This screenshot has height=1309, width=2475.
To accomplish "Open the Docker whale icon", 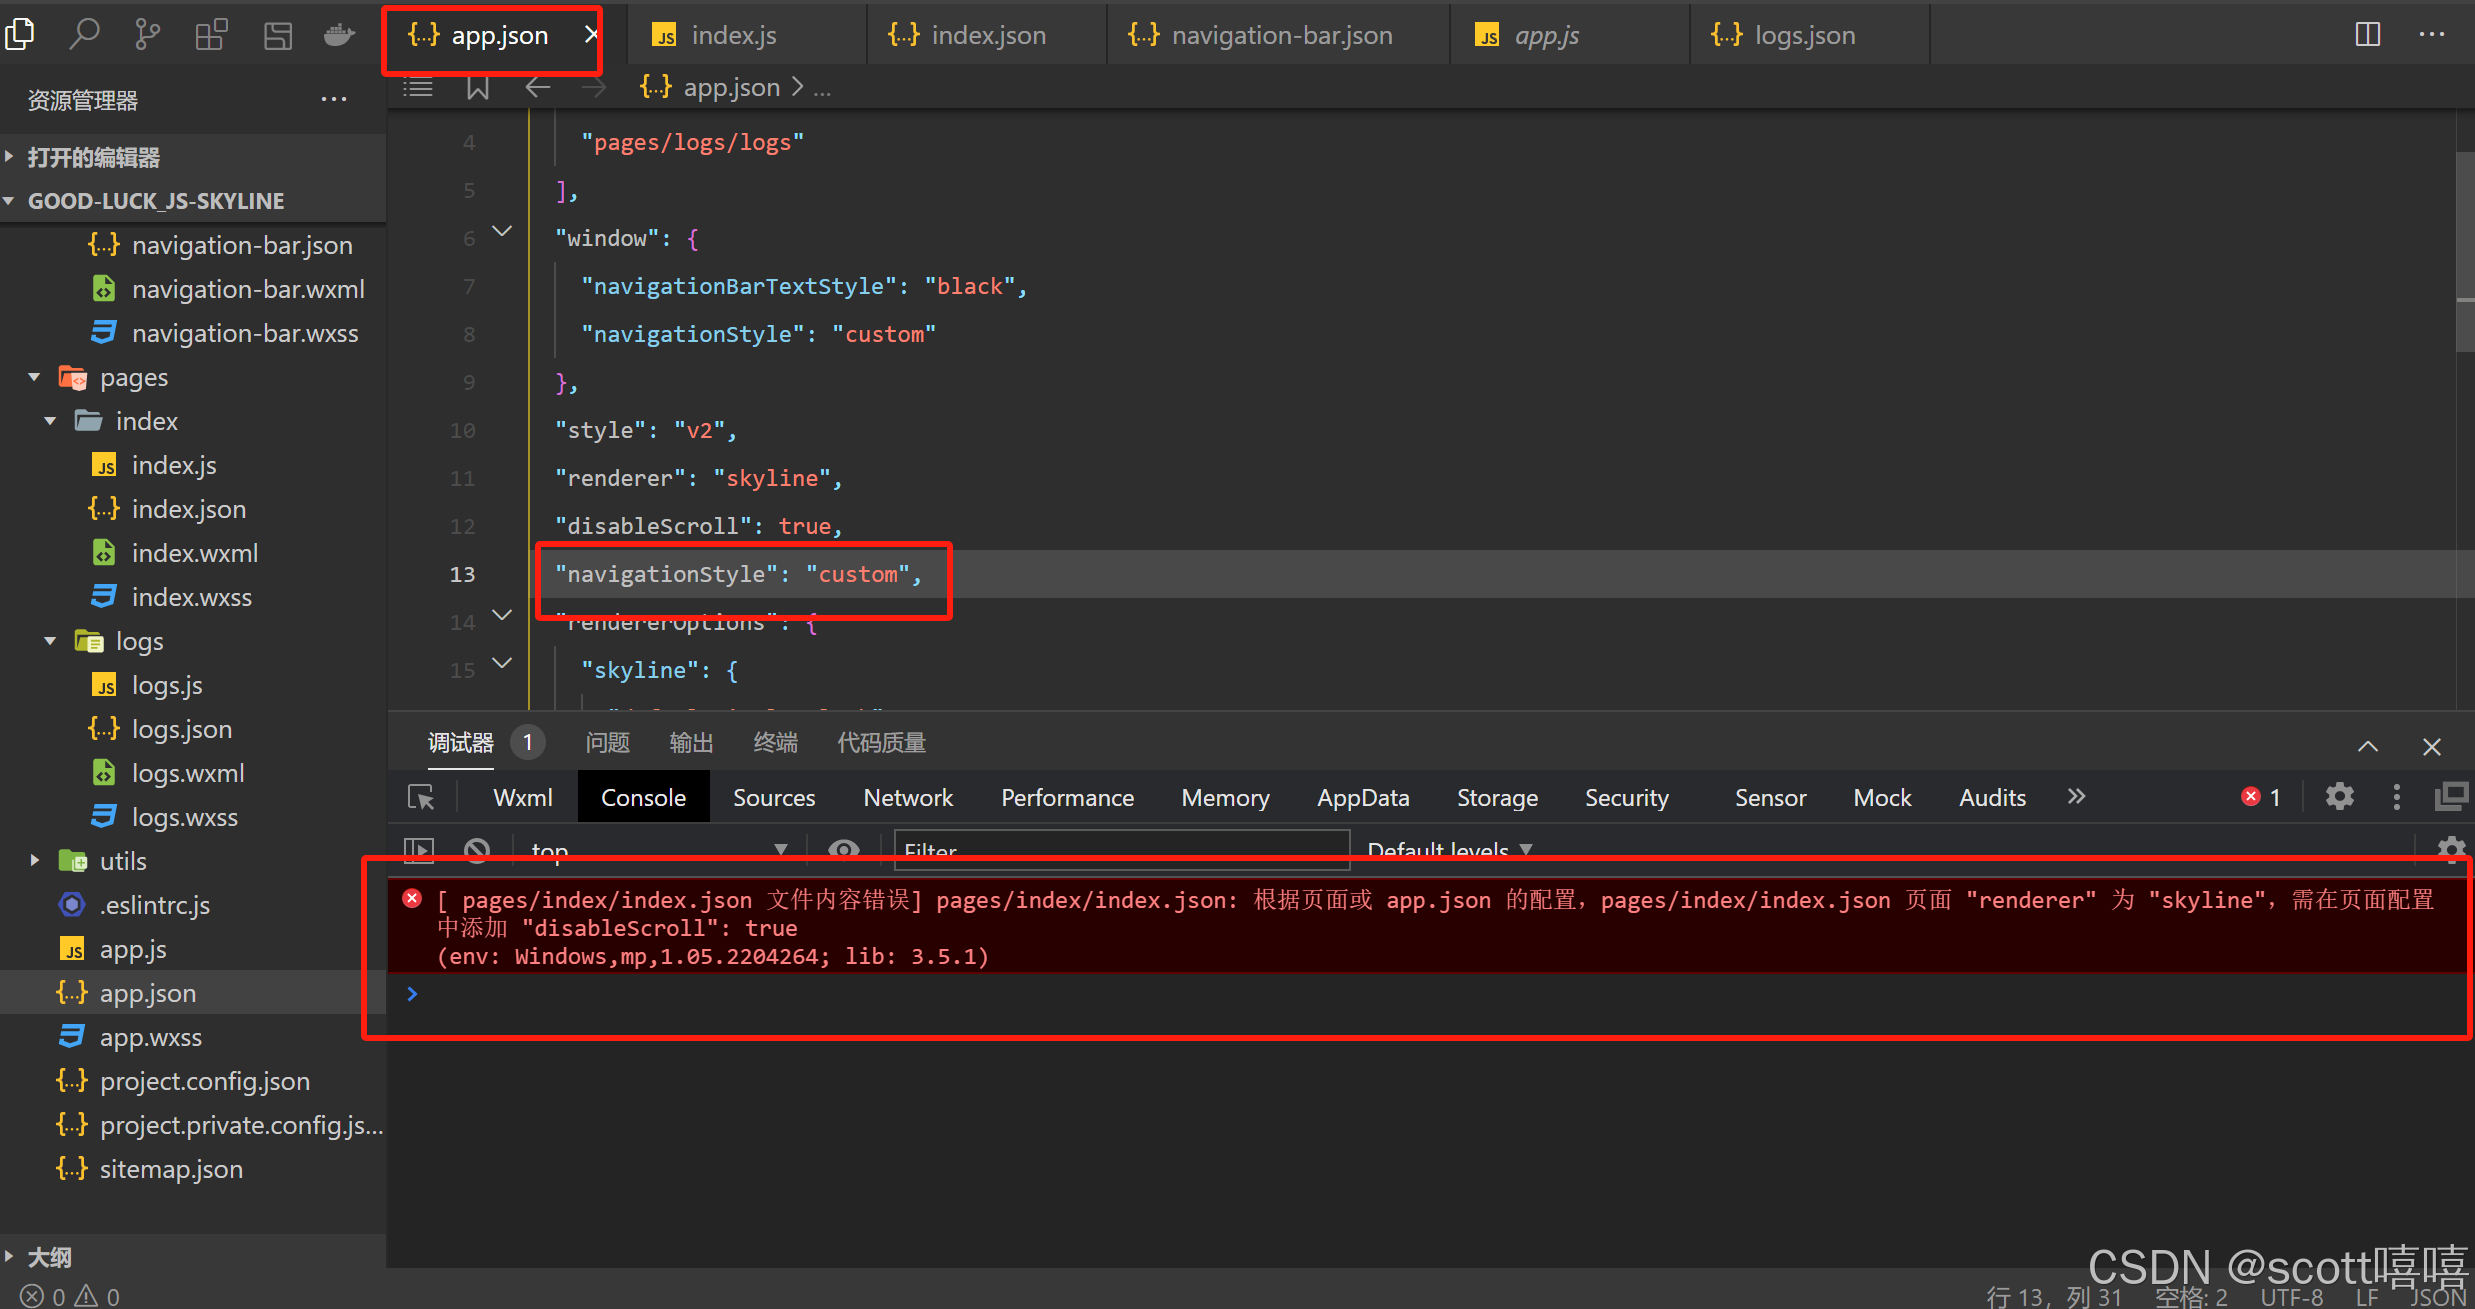I will pos(340,35).
